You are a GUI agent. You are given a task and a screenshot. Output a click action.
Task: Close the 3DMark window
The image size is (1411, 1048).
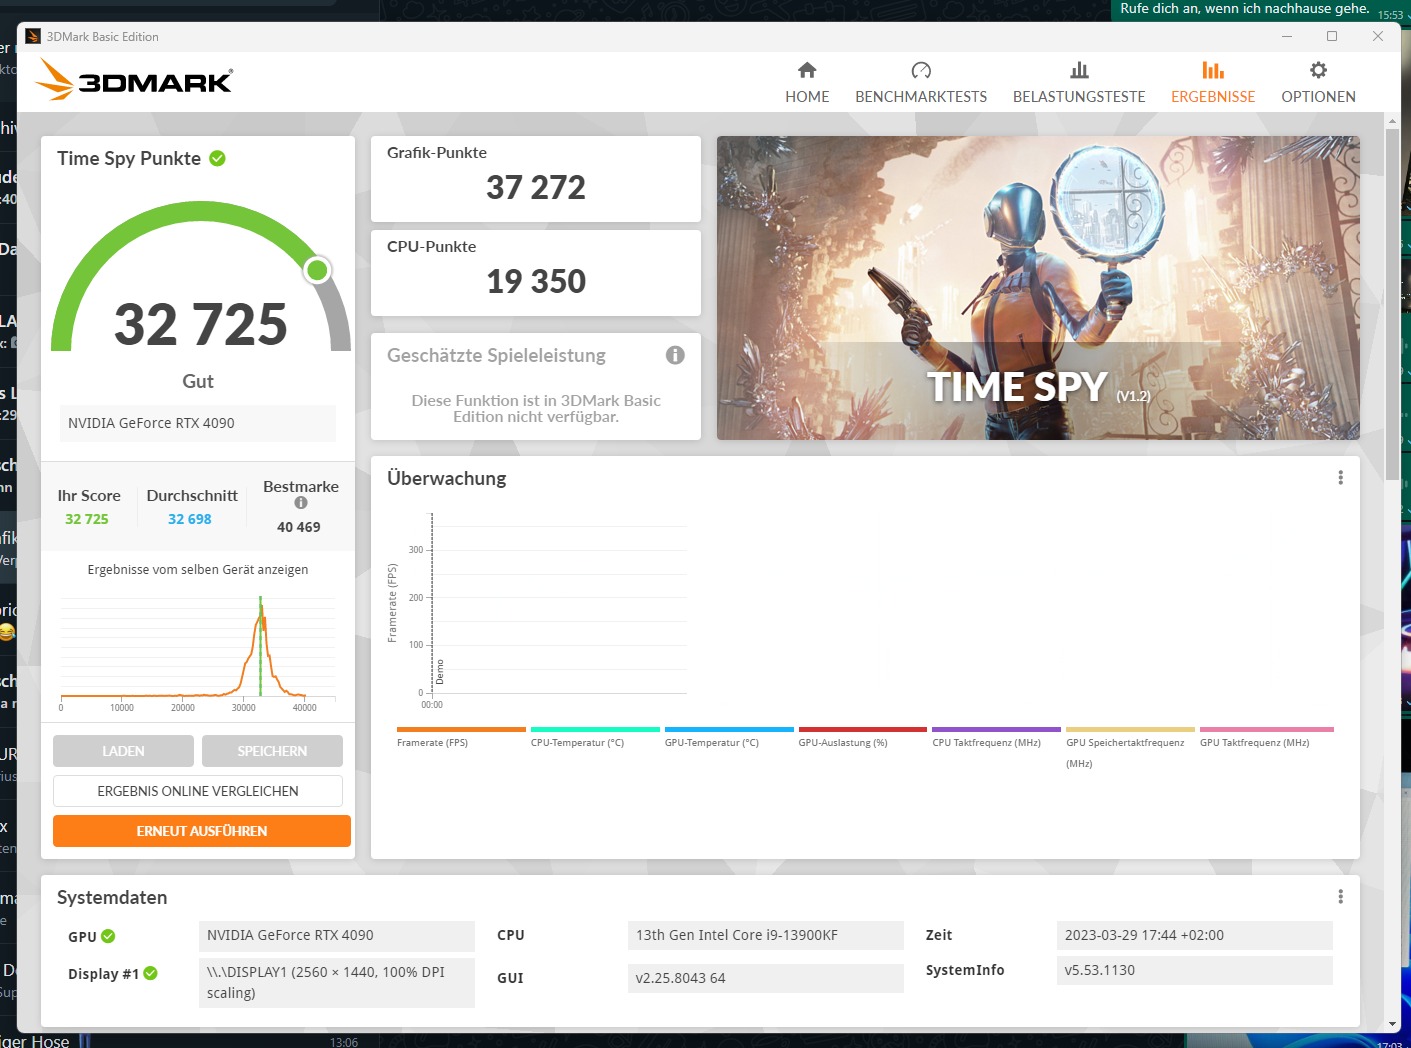coord(1378,36)
